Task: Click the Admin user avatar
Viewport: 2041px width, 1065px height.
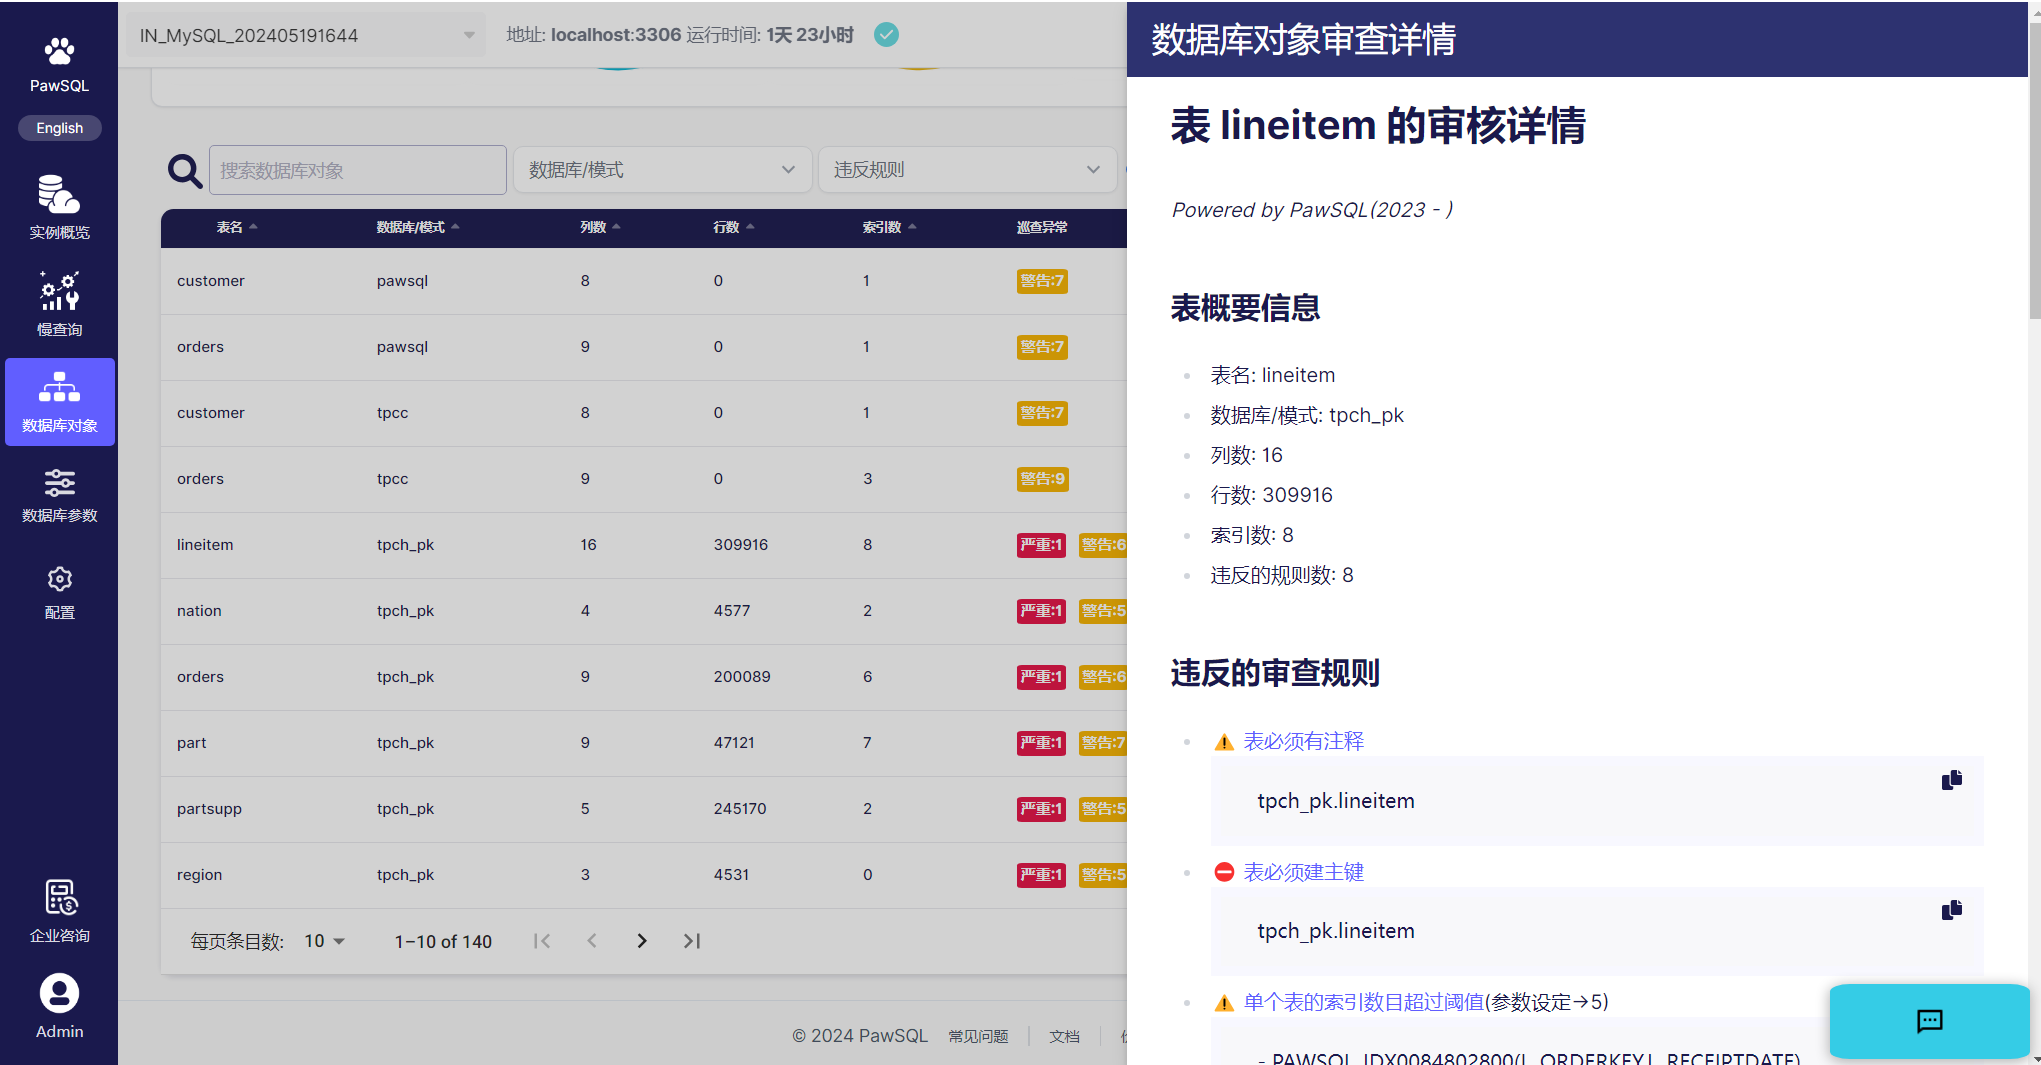Action: pos(59,994)
